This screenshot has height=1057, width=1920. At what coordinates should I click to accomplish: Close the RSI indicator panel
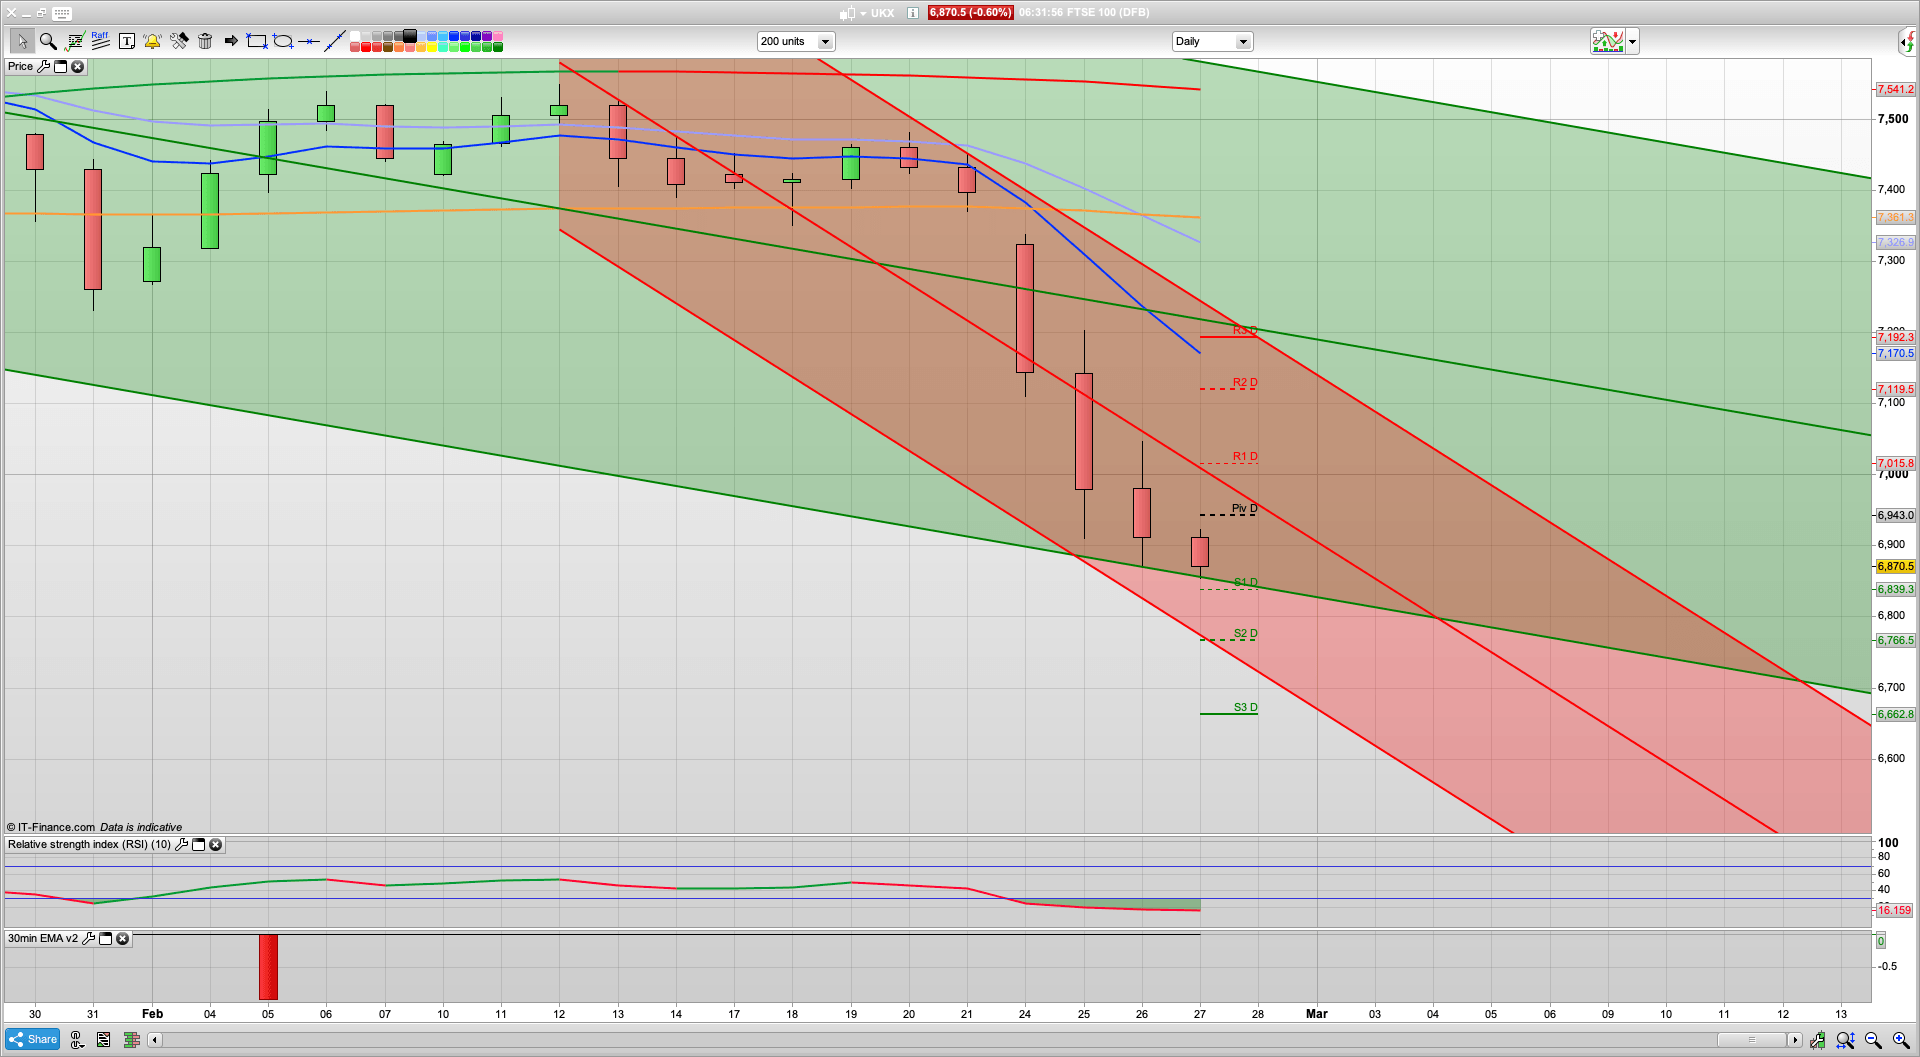[x=215, y=845]
